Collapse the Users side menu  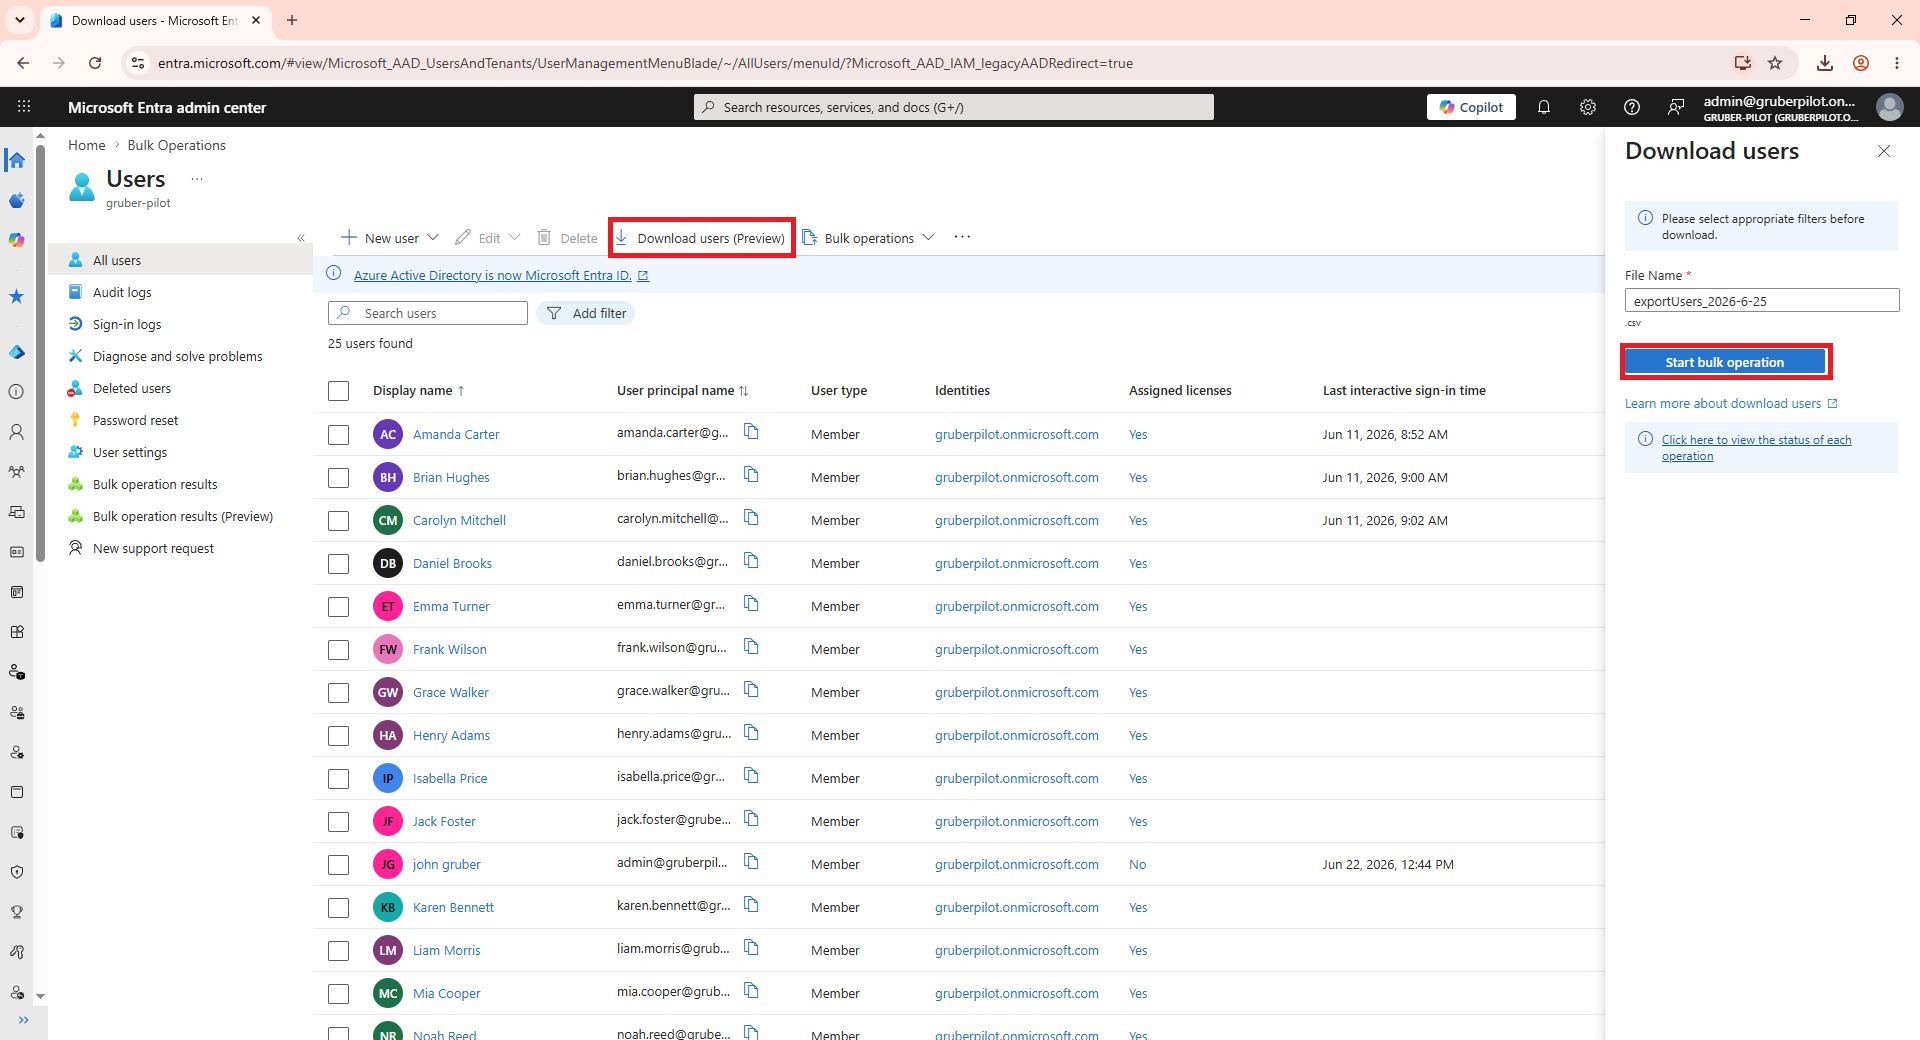301,238
